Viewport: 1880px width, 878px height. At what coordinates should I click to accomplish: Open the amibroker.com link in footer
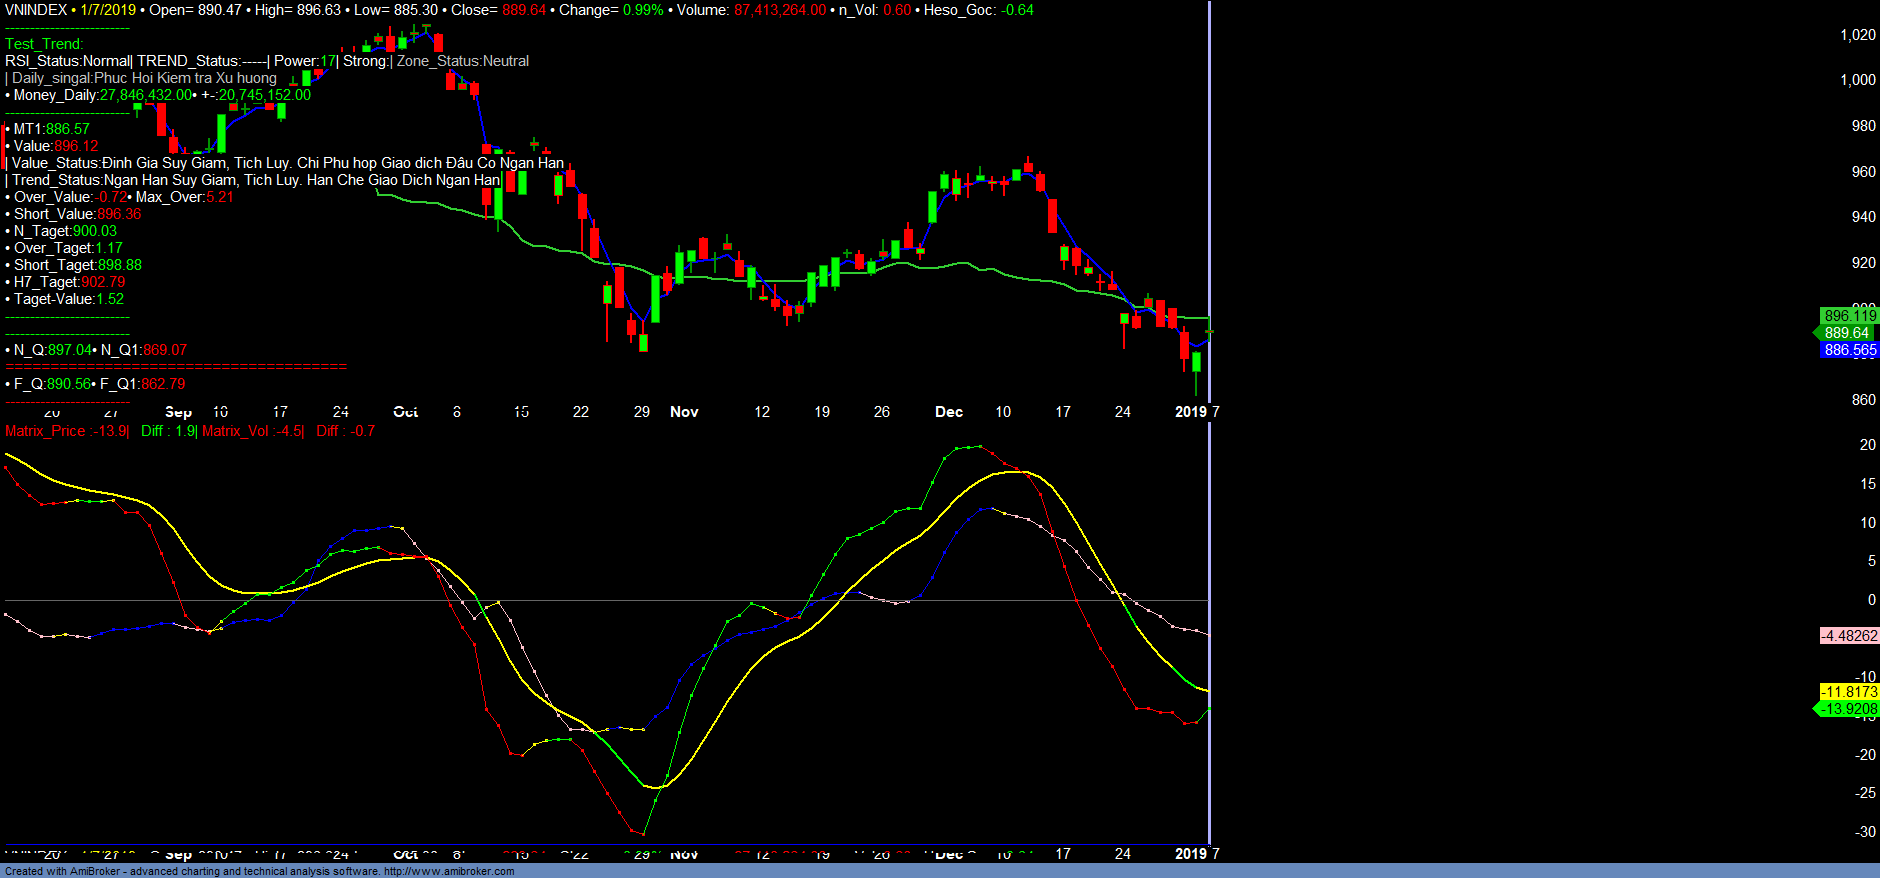[449, 871]
